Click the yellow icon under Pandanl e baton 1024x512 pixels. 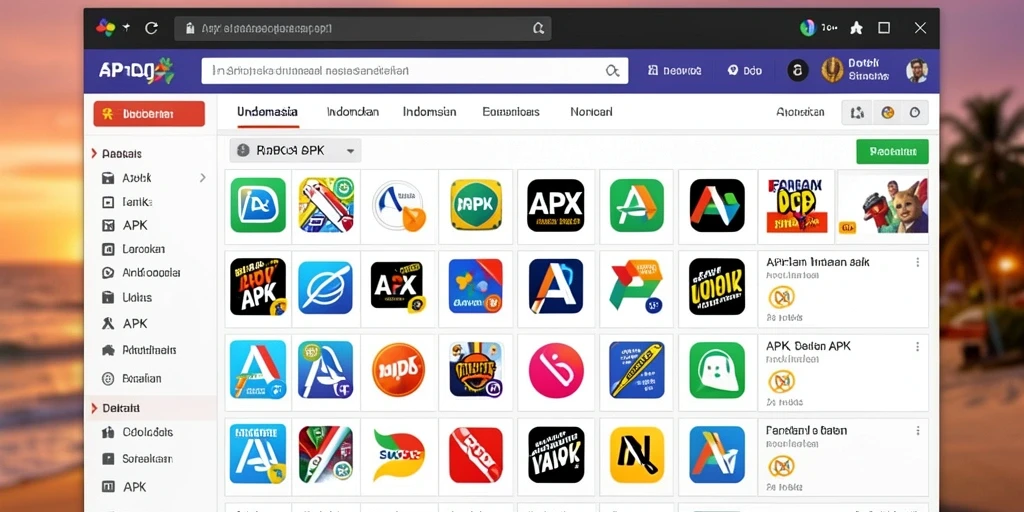[x=781, y=466]
